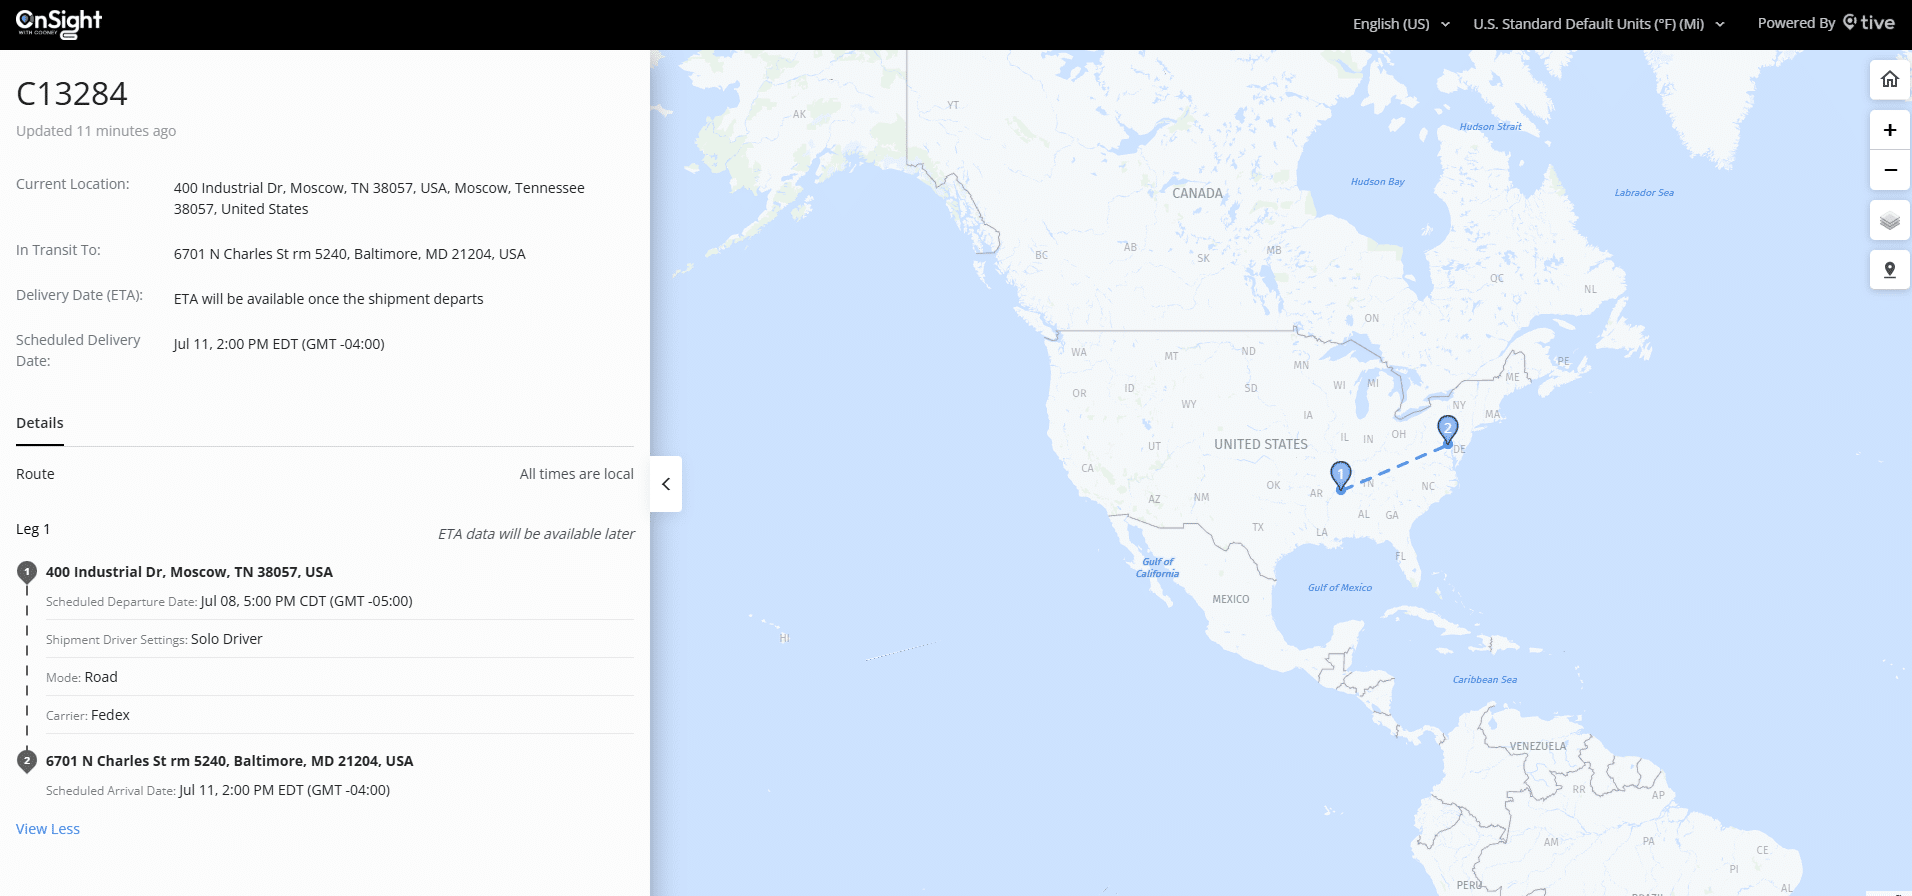Zoom in the map with plus button

(1889, 130)
